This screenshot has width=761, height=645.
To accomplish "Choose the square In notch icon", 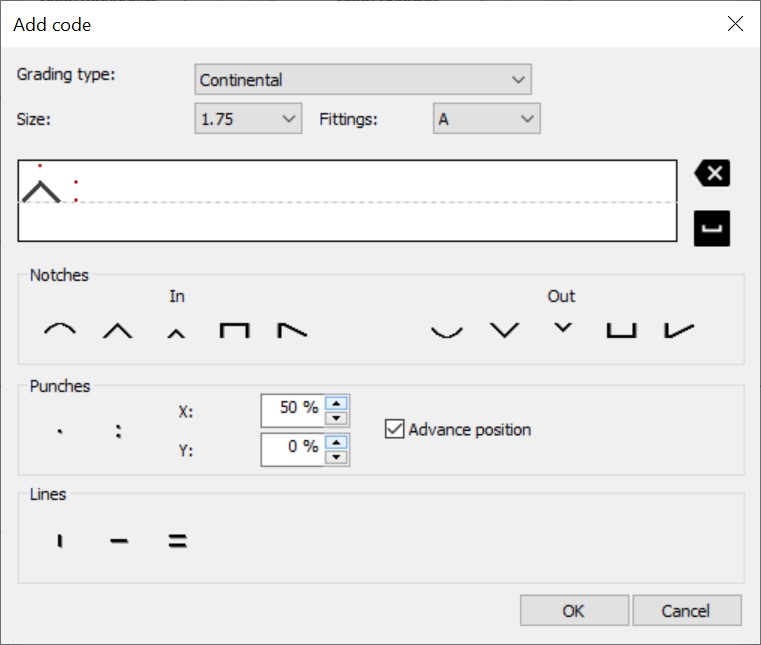I will 234,331.
